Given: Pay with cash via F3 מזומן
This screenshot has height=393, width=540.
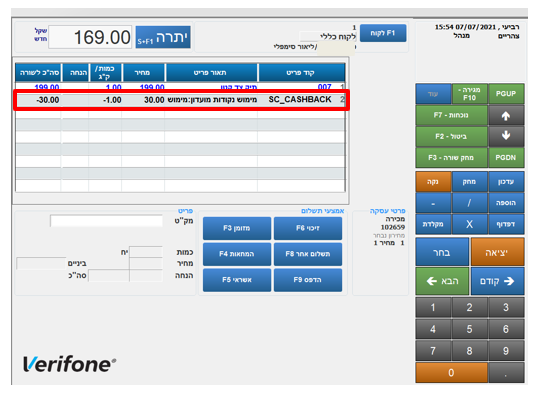Looking at the screenshot, I should click(237, 228).
